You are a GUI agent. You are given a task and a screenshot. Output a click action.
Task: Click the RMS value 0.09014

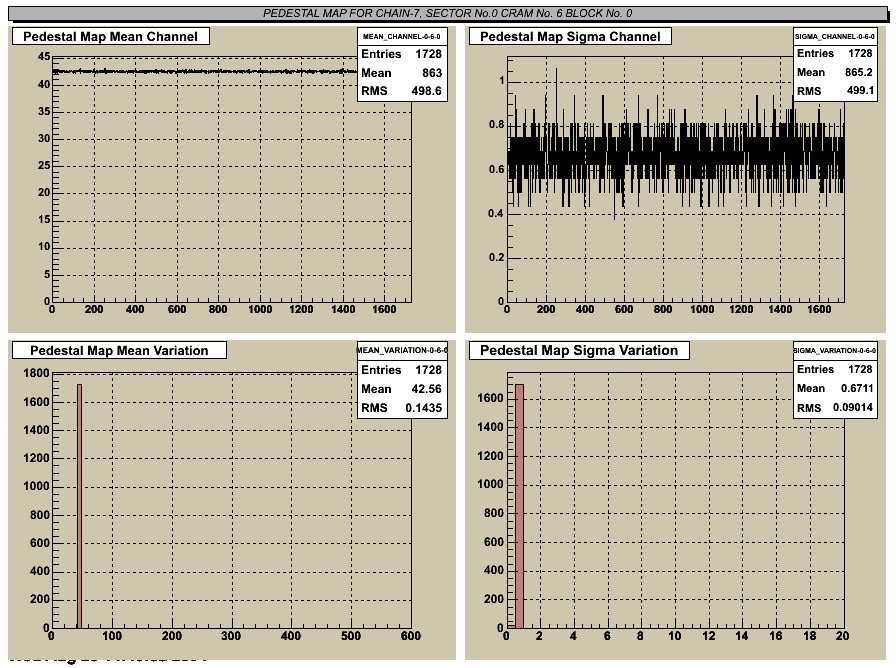tap(853, 407)
